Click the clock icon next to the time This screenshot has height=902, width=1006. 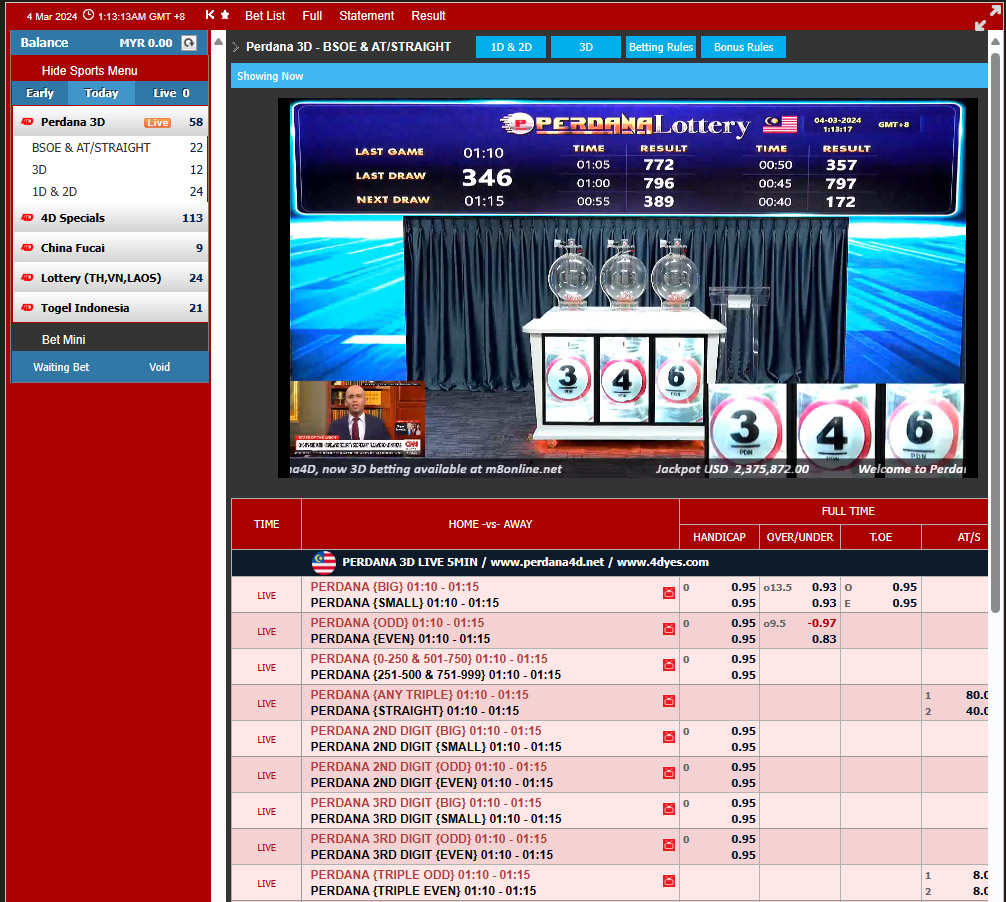click(89, 15)
